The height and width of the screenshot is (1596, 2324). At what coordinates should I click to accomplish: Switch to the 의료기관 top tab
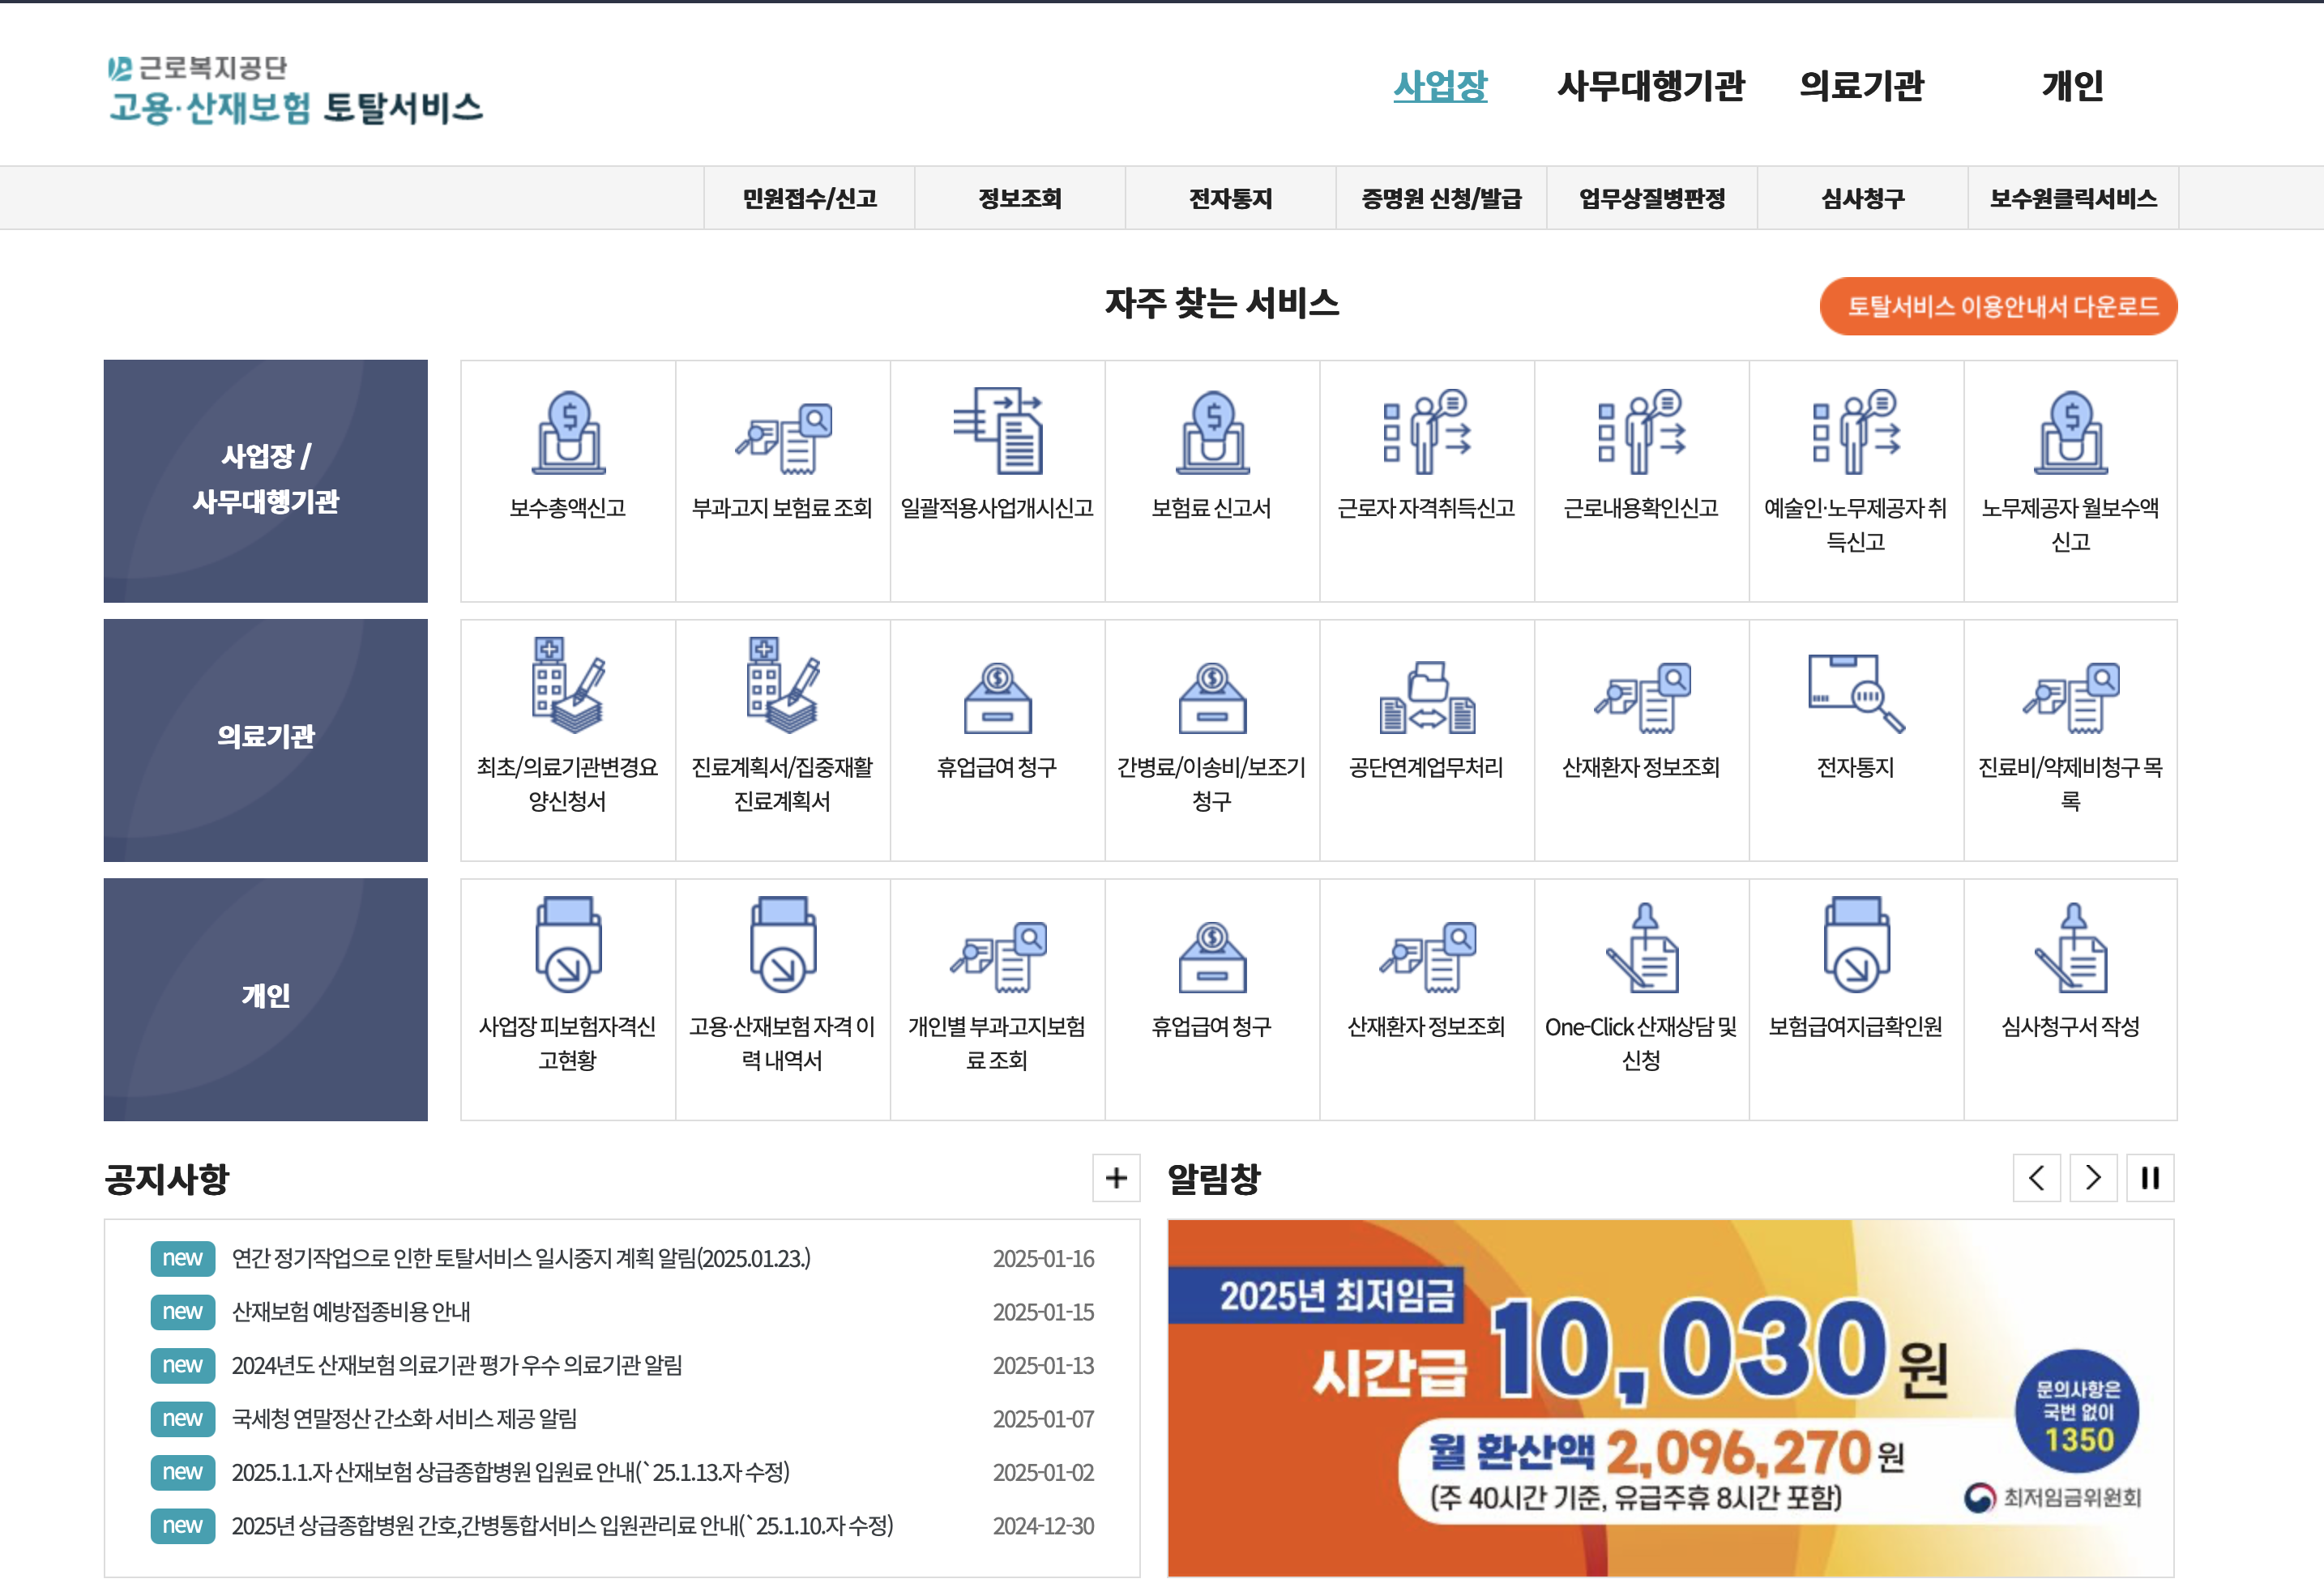1861,86
